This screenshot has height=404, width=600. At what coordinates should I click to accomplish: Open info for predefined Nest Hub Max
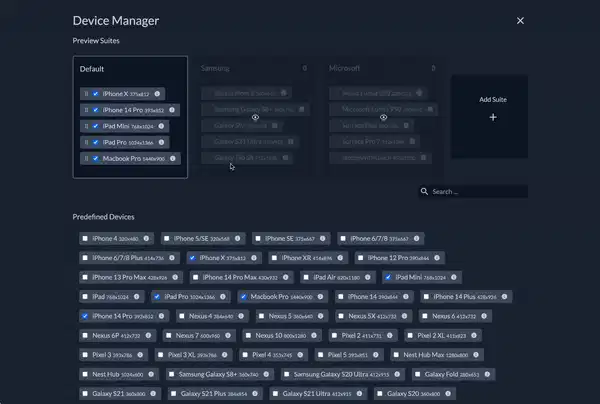click(x=476, y=355)
